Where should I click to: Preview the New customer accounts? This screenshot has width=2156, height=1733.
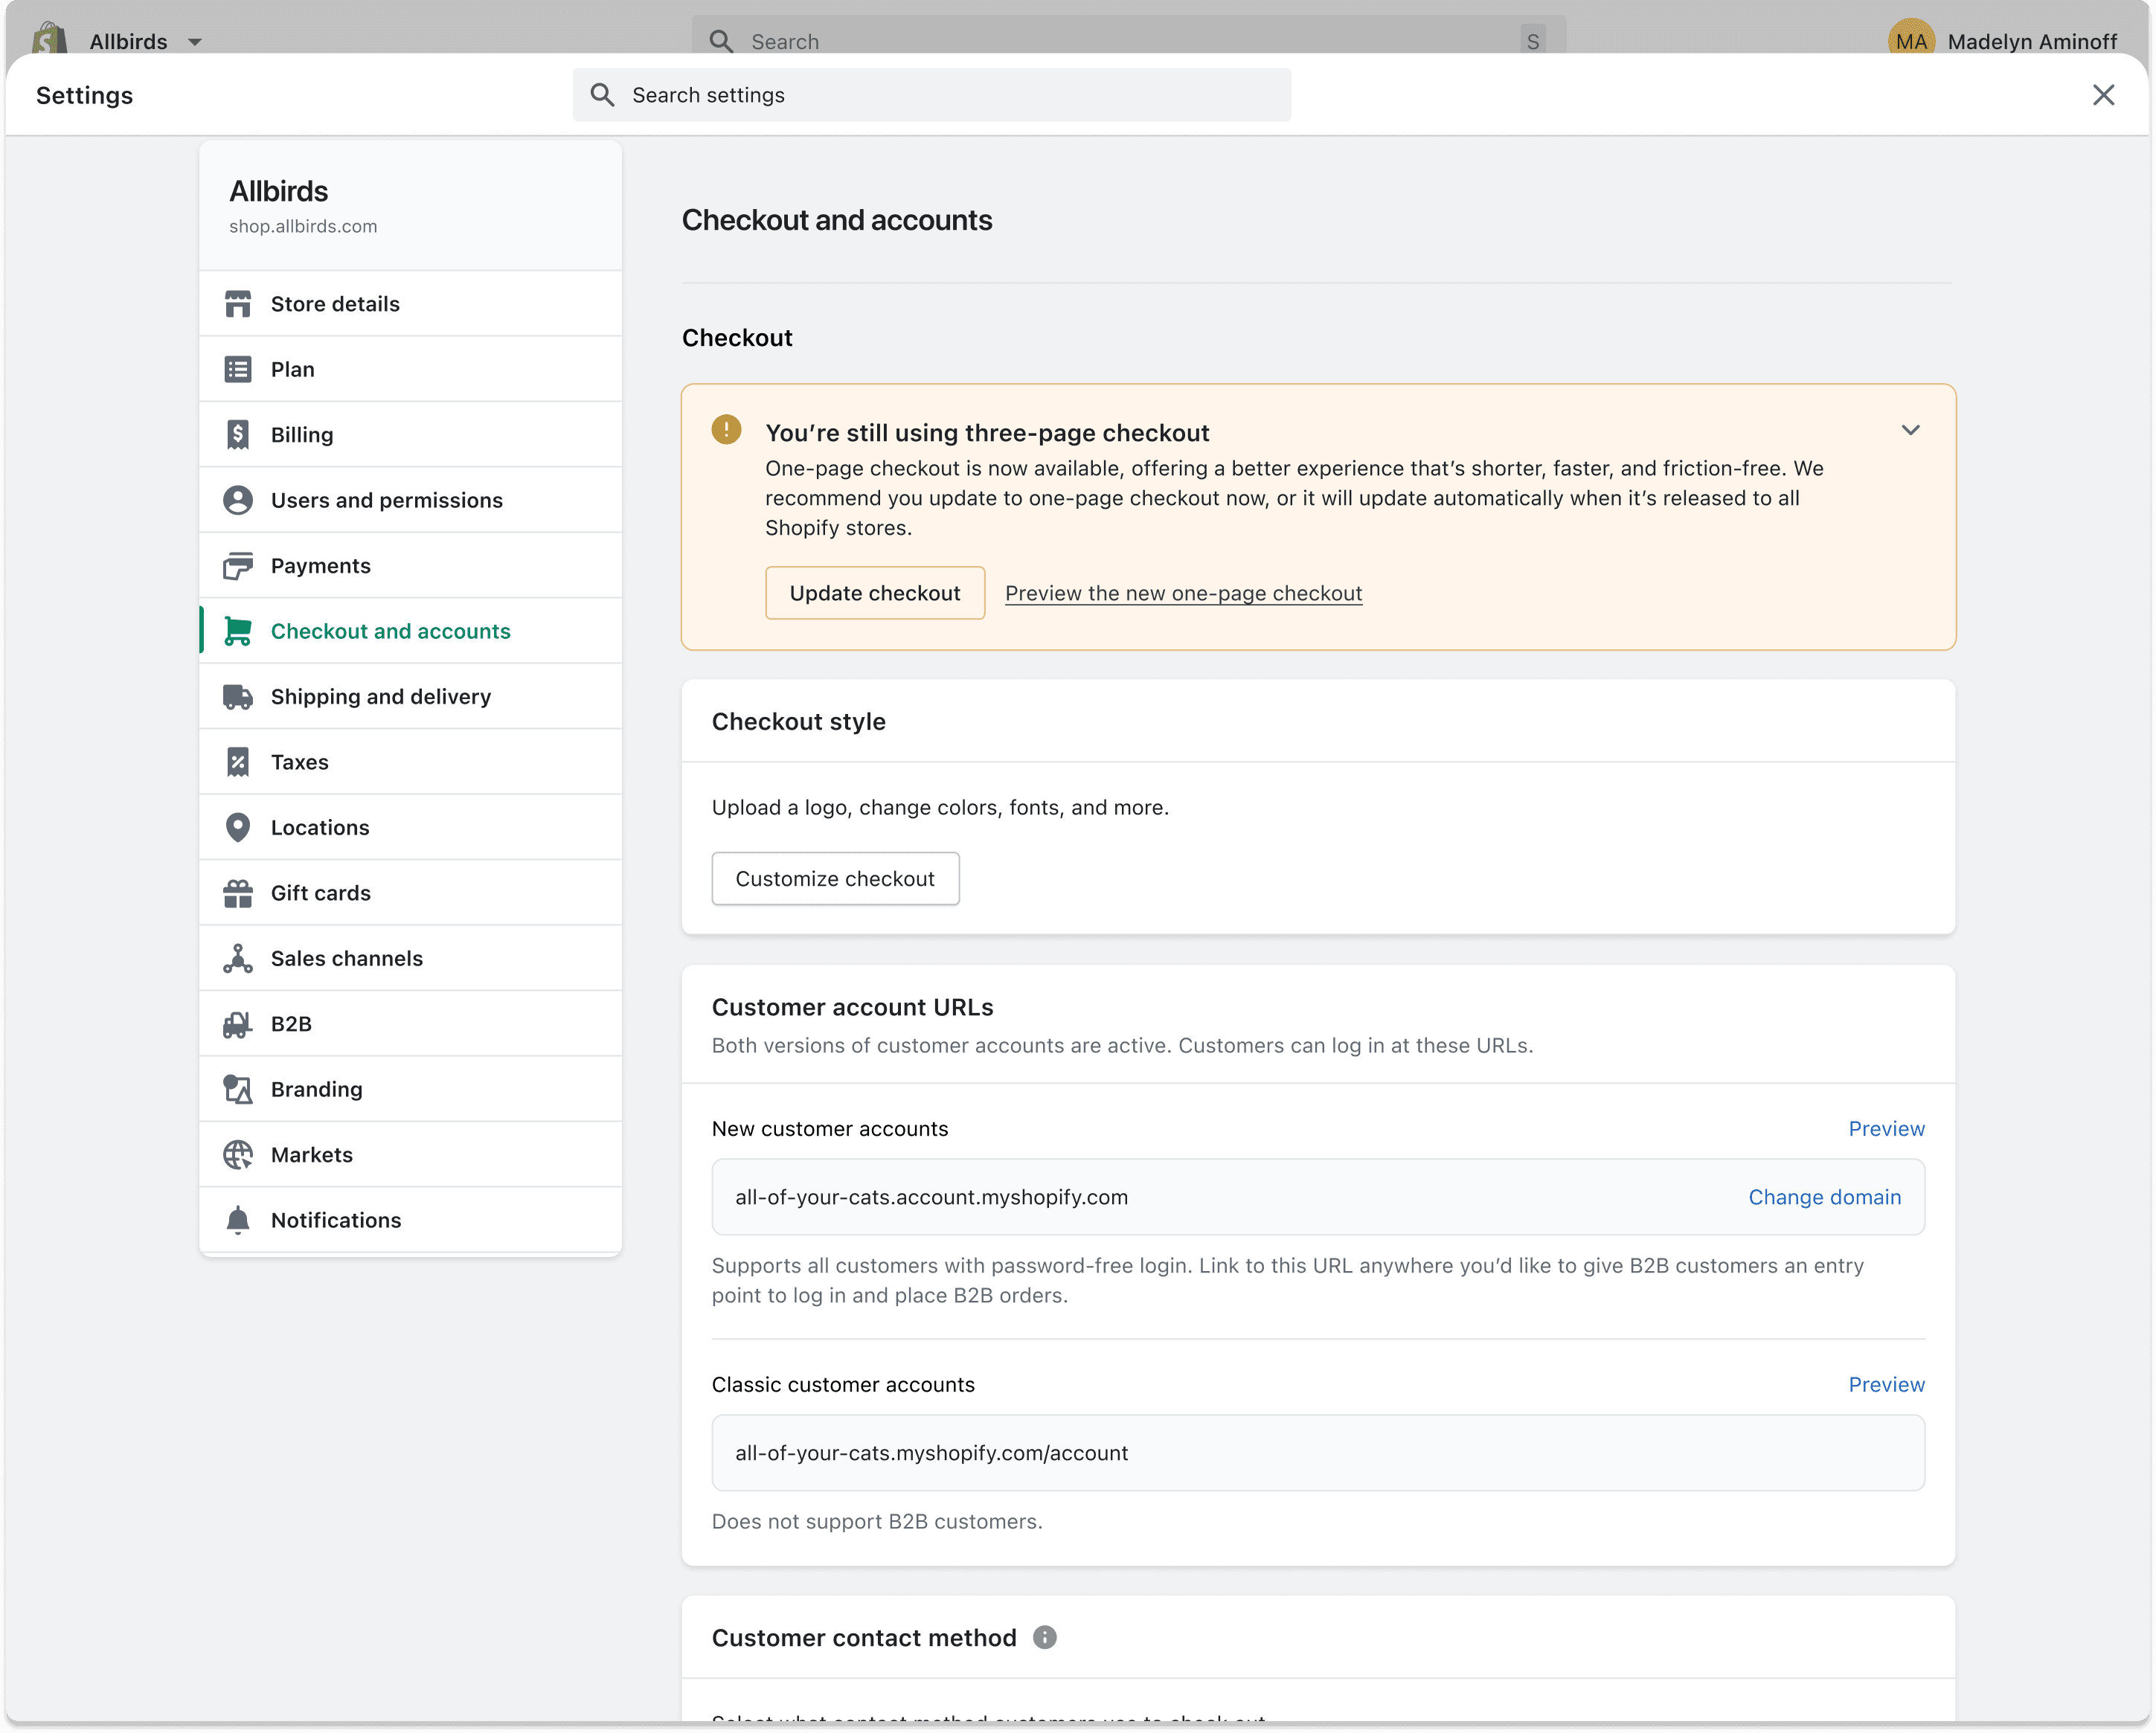1886,1129
